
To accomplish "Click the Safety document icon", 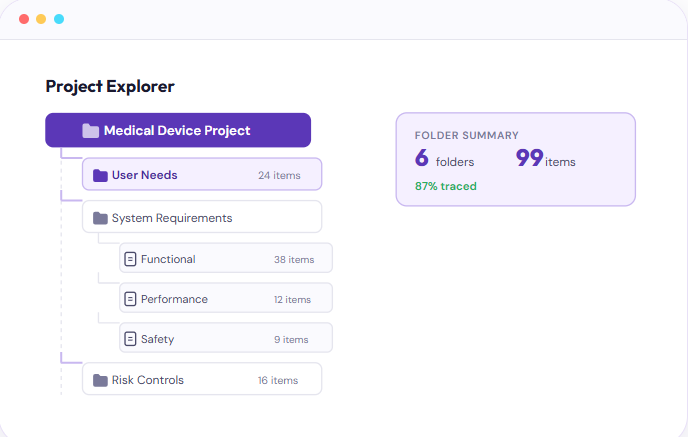I will [129, 339].
